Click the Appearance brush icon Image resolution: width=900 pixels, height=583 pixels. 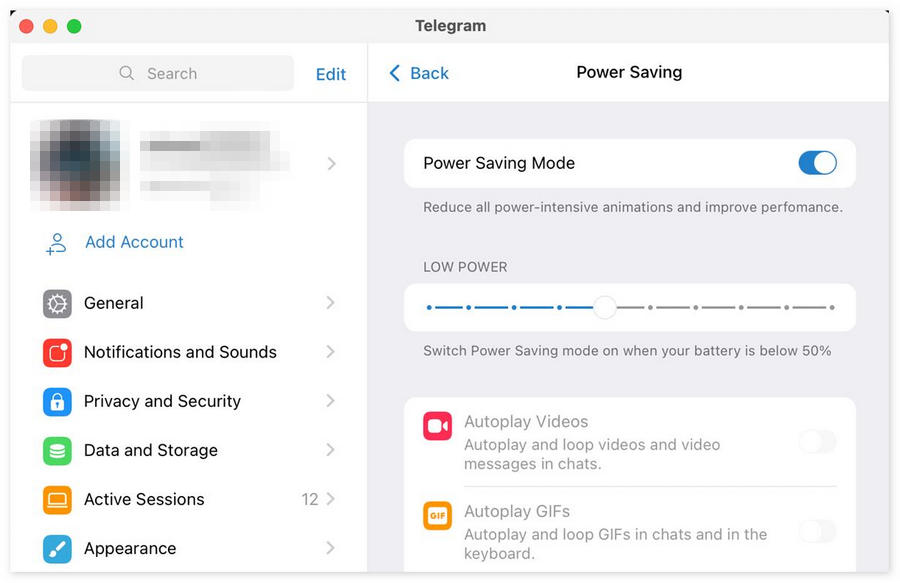[57, 548]
